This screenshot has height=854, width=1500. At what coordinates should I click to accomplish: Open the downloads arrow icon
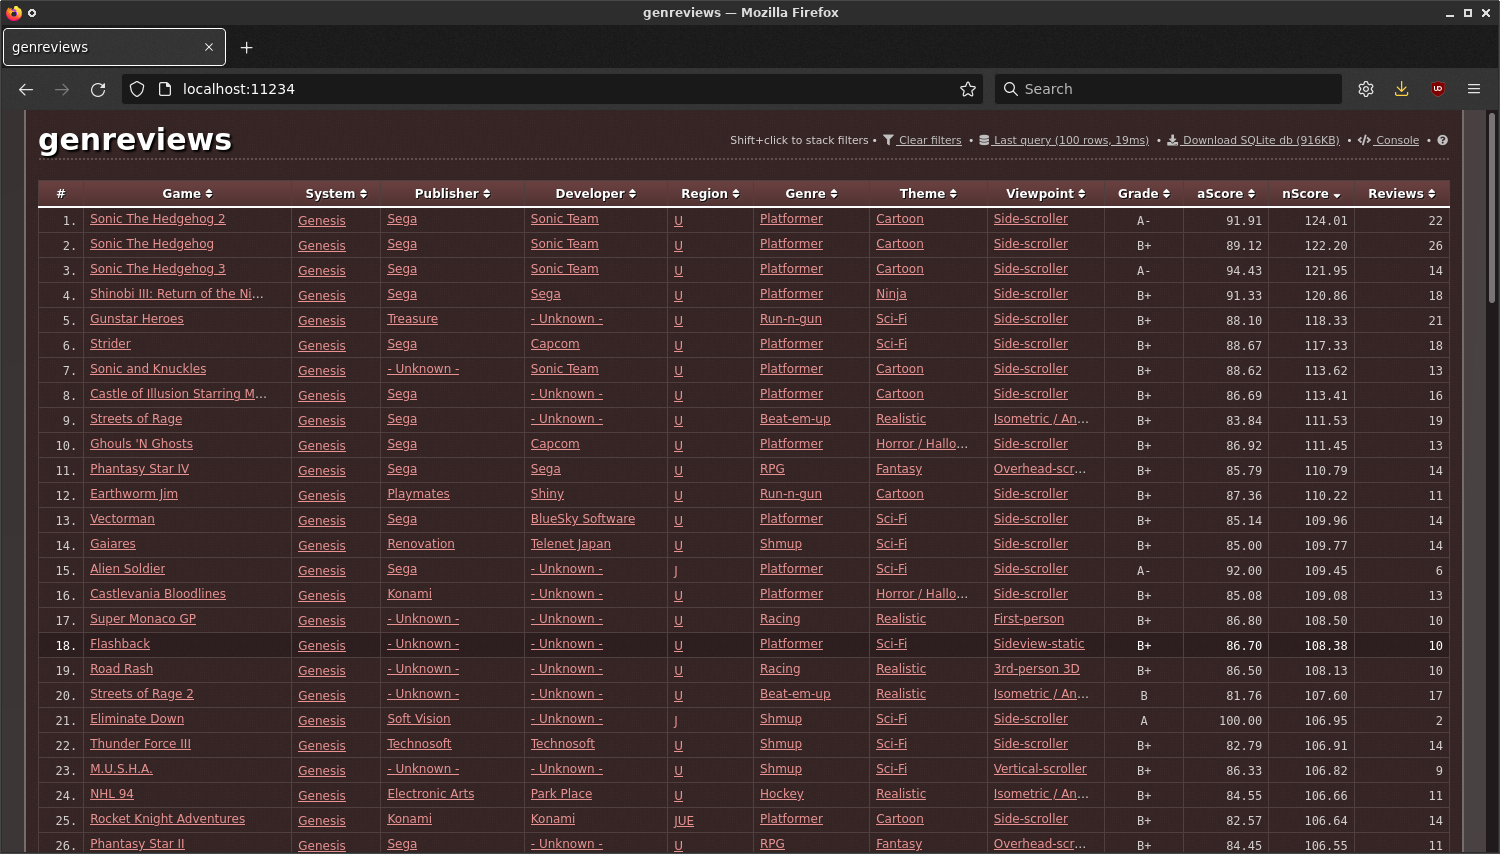tap(1402, 89)
